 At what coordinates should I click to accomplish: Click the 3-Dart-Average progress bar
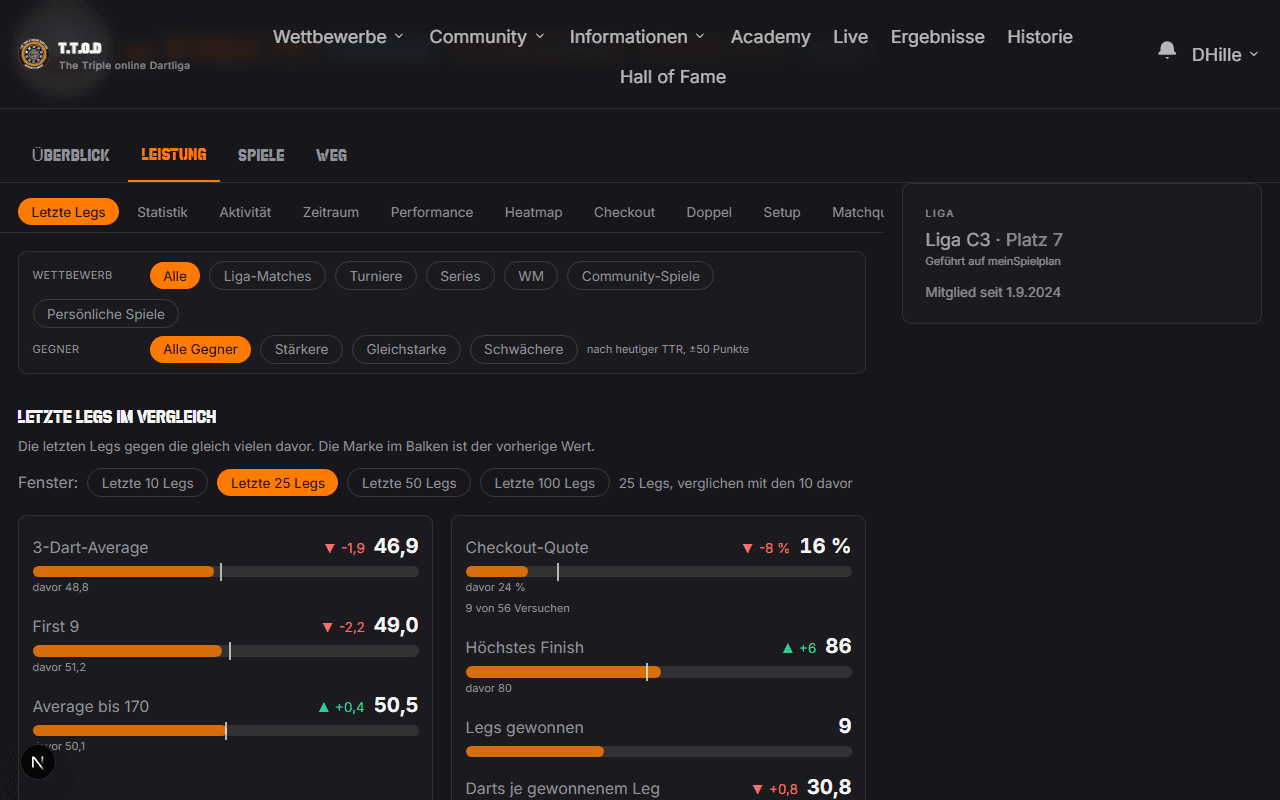click(226, 572)
